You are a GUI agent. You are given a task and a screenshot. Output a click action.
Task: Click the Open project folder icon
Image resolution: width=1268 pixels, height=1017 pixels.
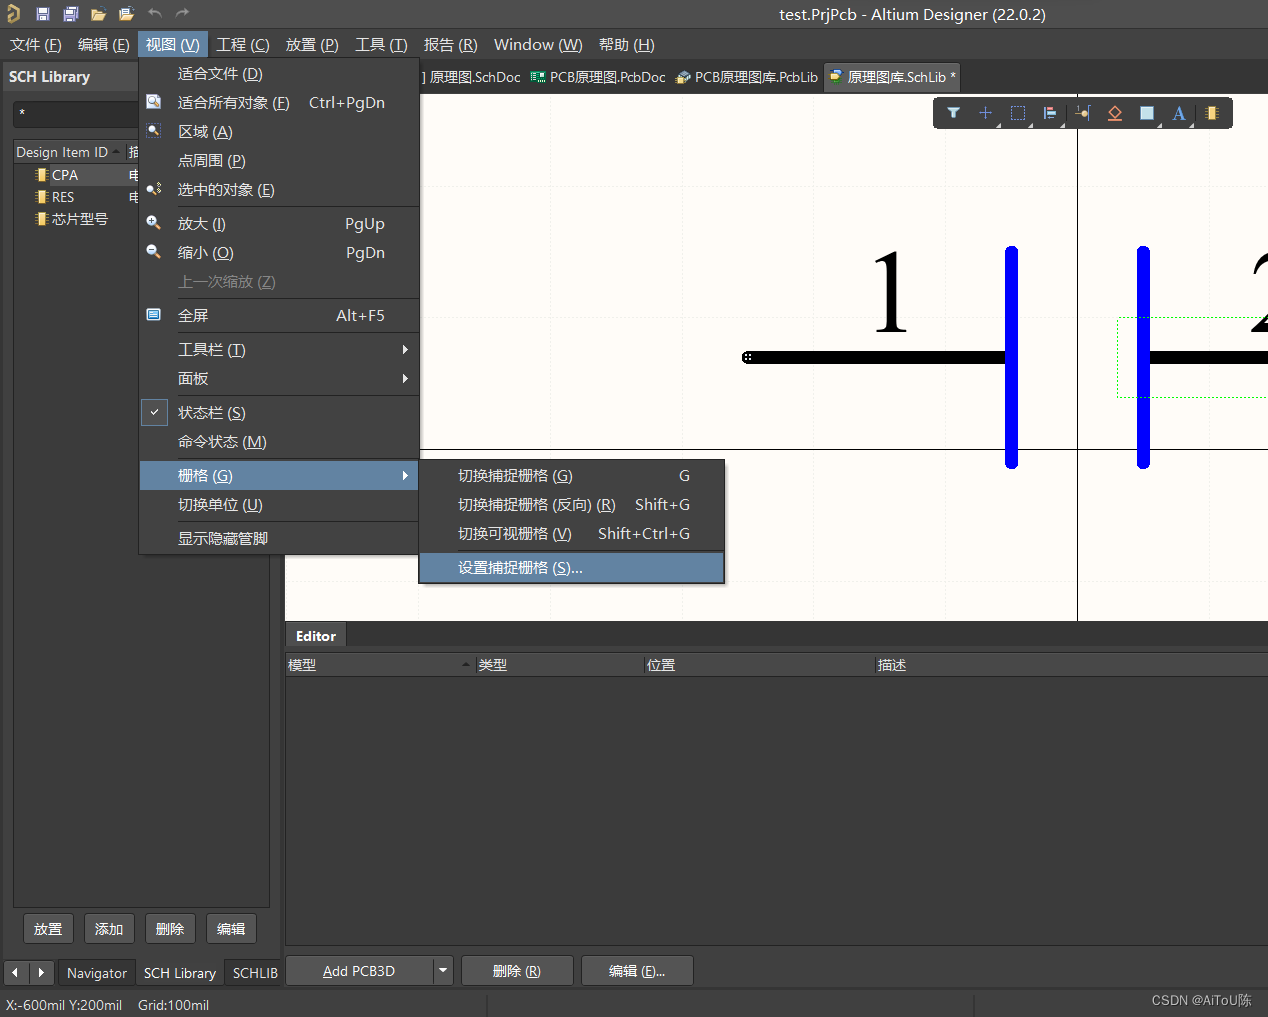coord(126,14)
